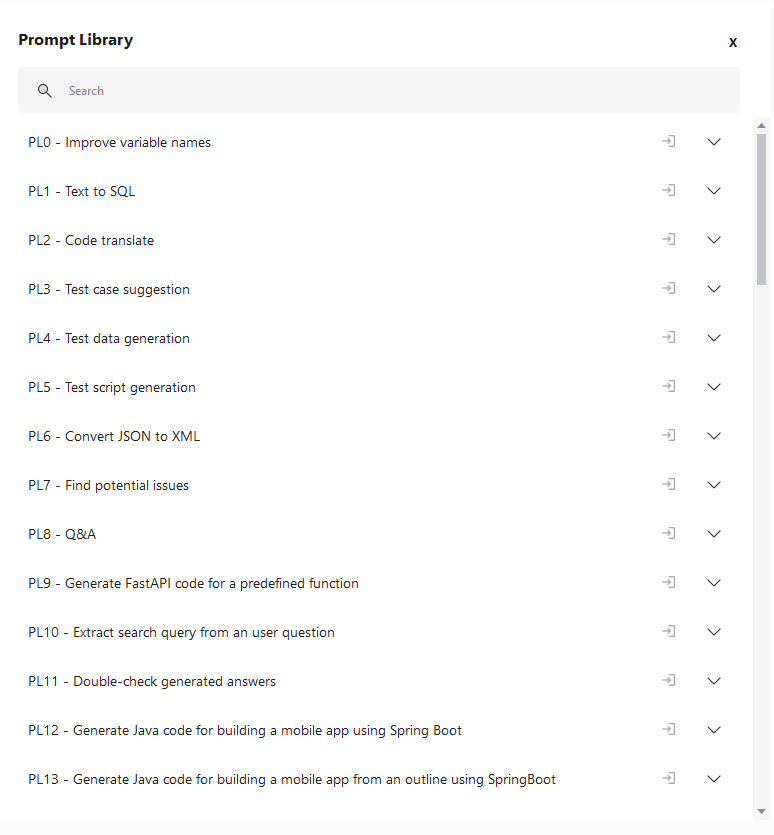
Task: Insert the PL8 Q&A prompt
Action: click(669, 533)
